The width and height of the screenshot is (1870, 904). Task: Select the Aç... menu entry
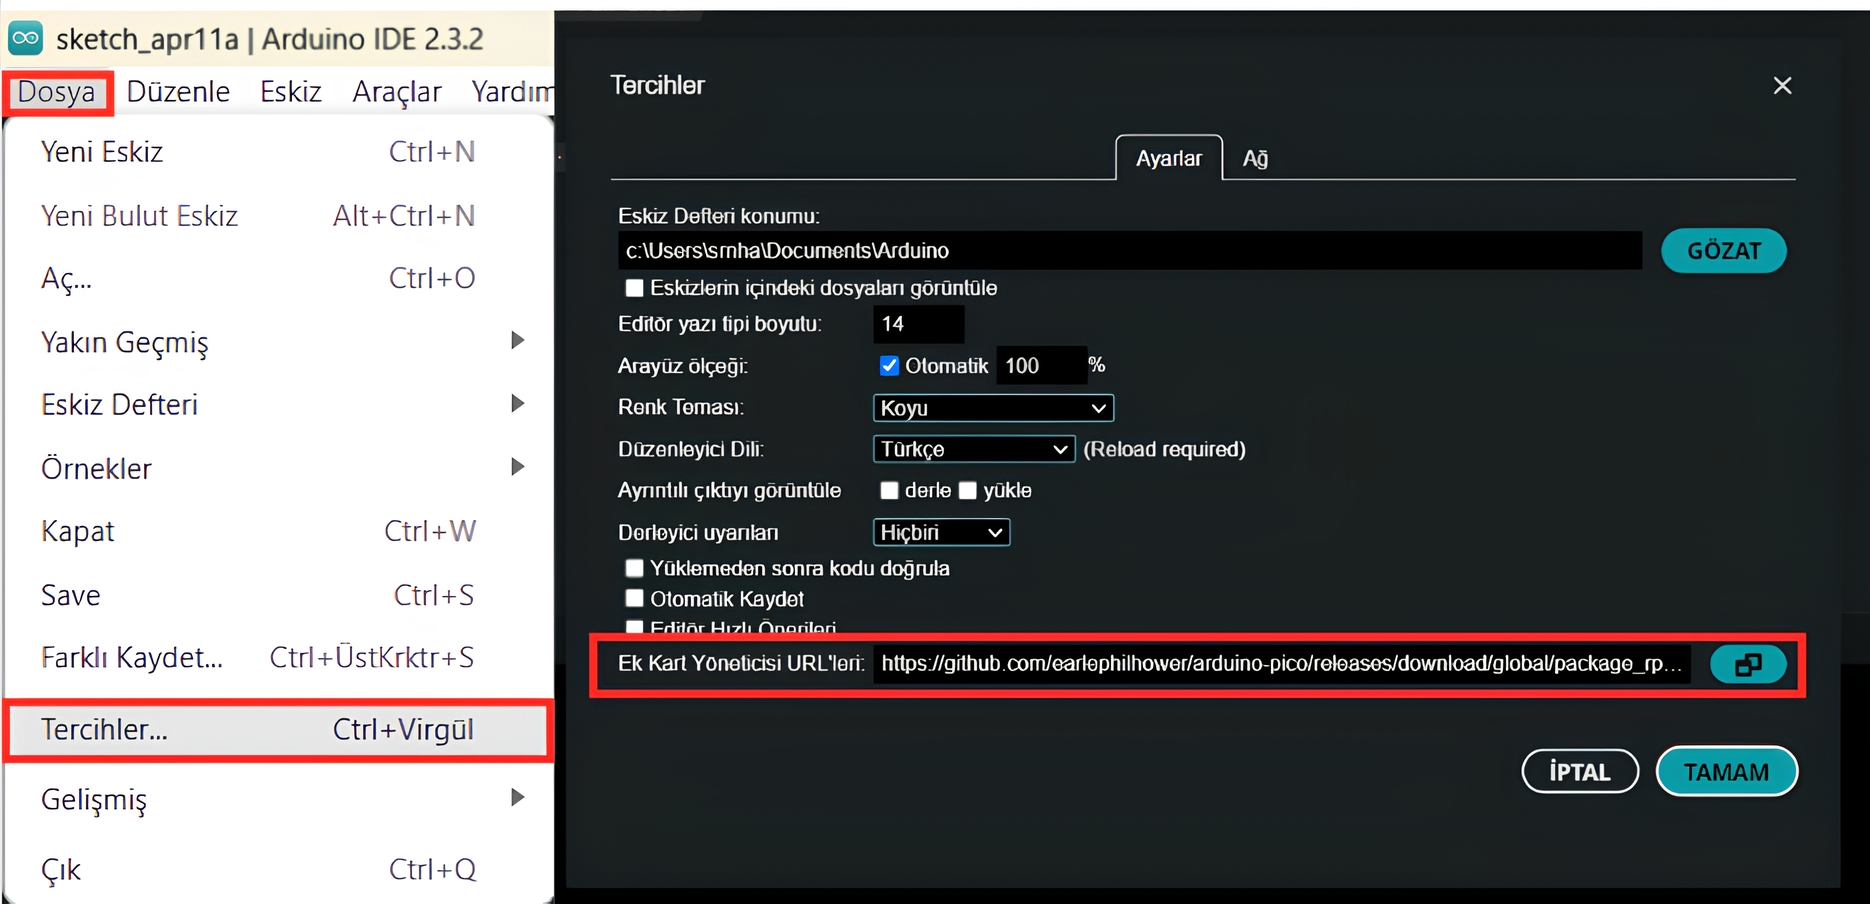pyautogui.click(x=278, y=278)
